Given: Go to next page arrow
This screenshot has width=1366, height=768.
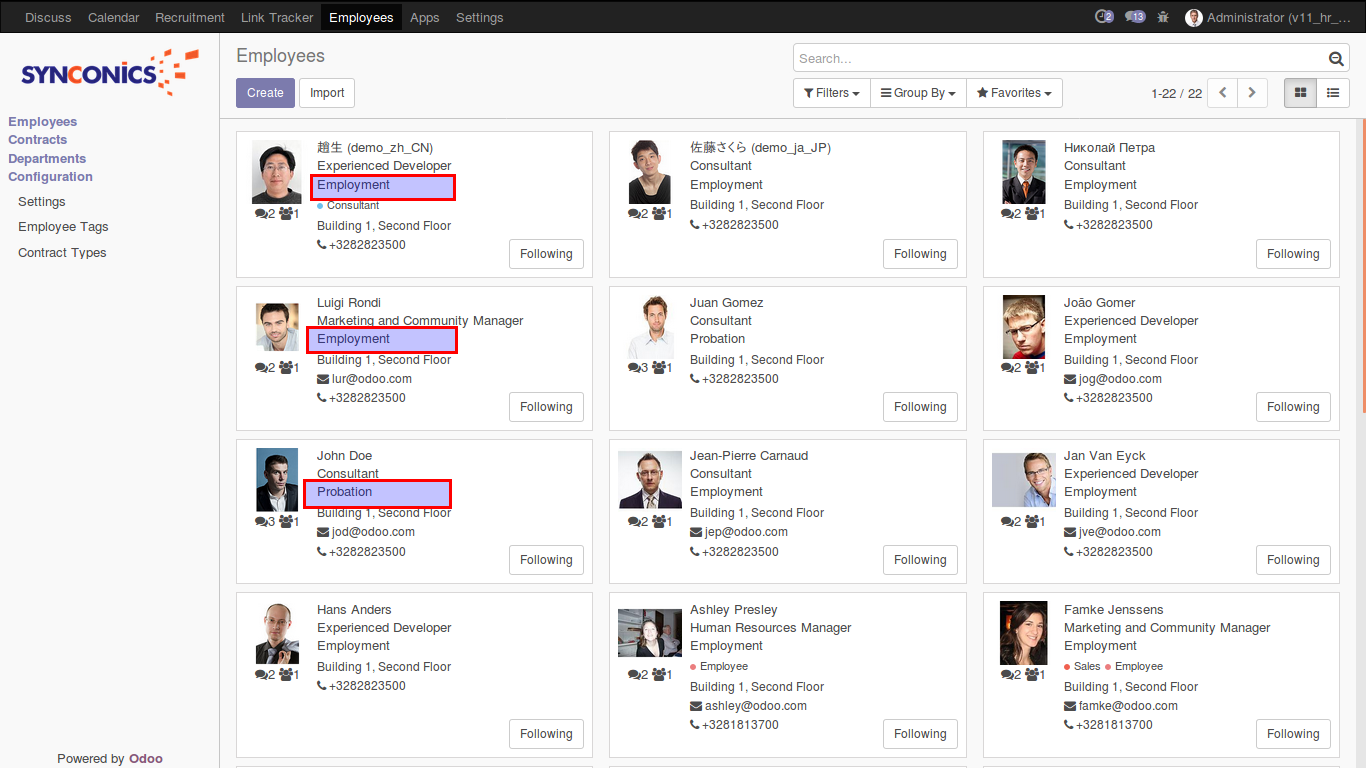Looking at the screenshot, I should (1252, 93).
